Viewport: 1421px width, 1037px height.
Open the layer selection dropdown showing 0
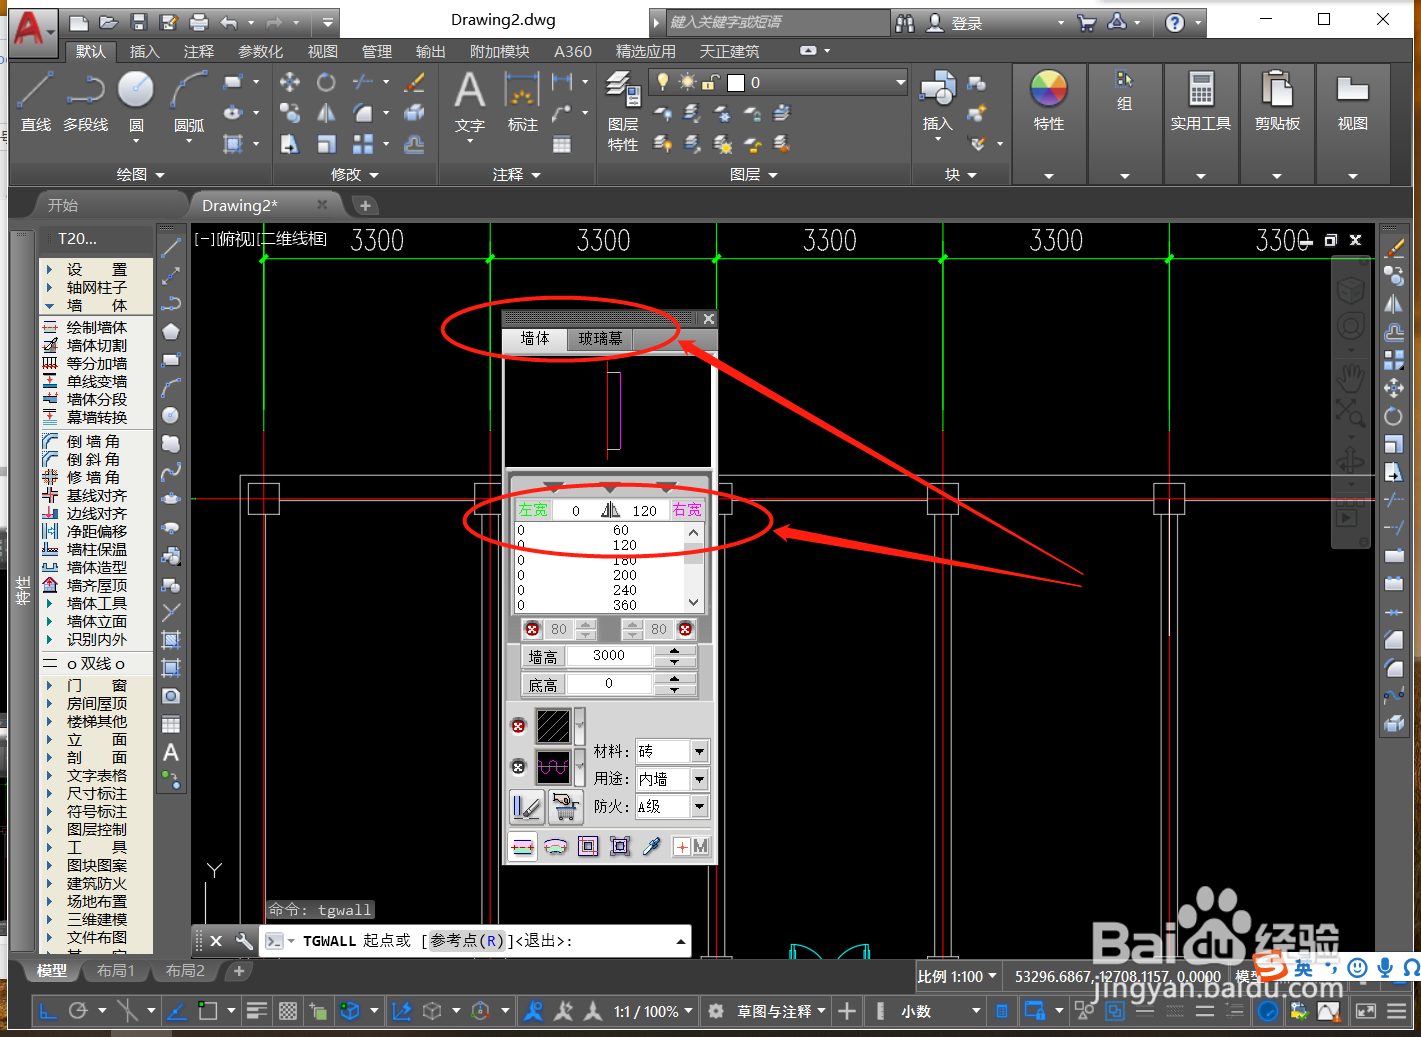pyautogui.click(x=899, y=82)
